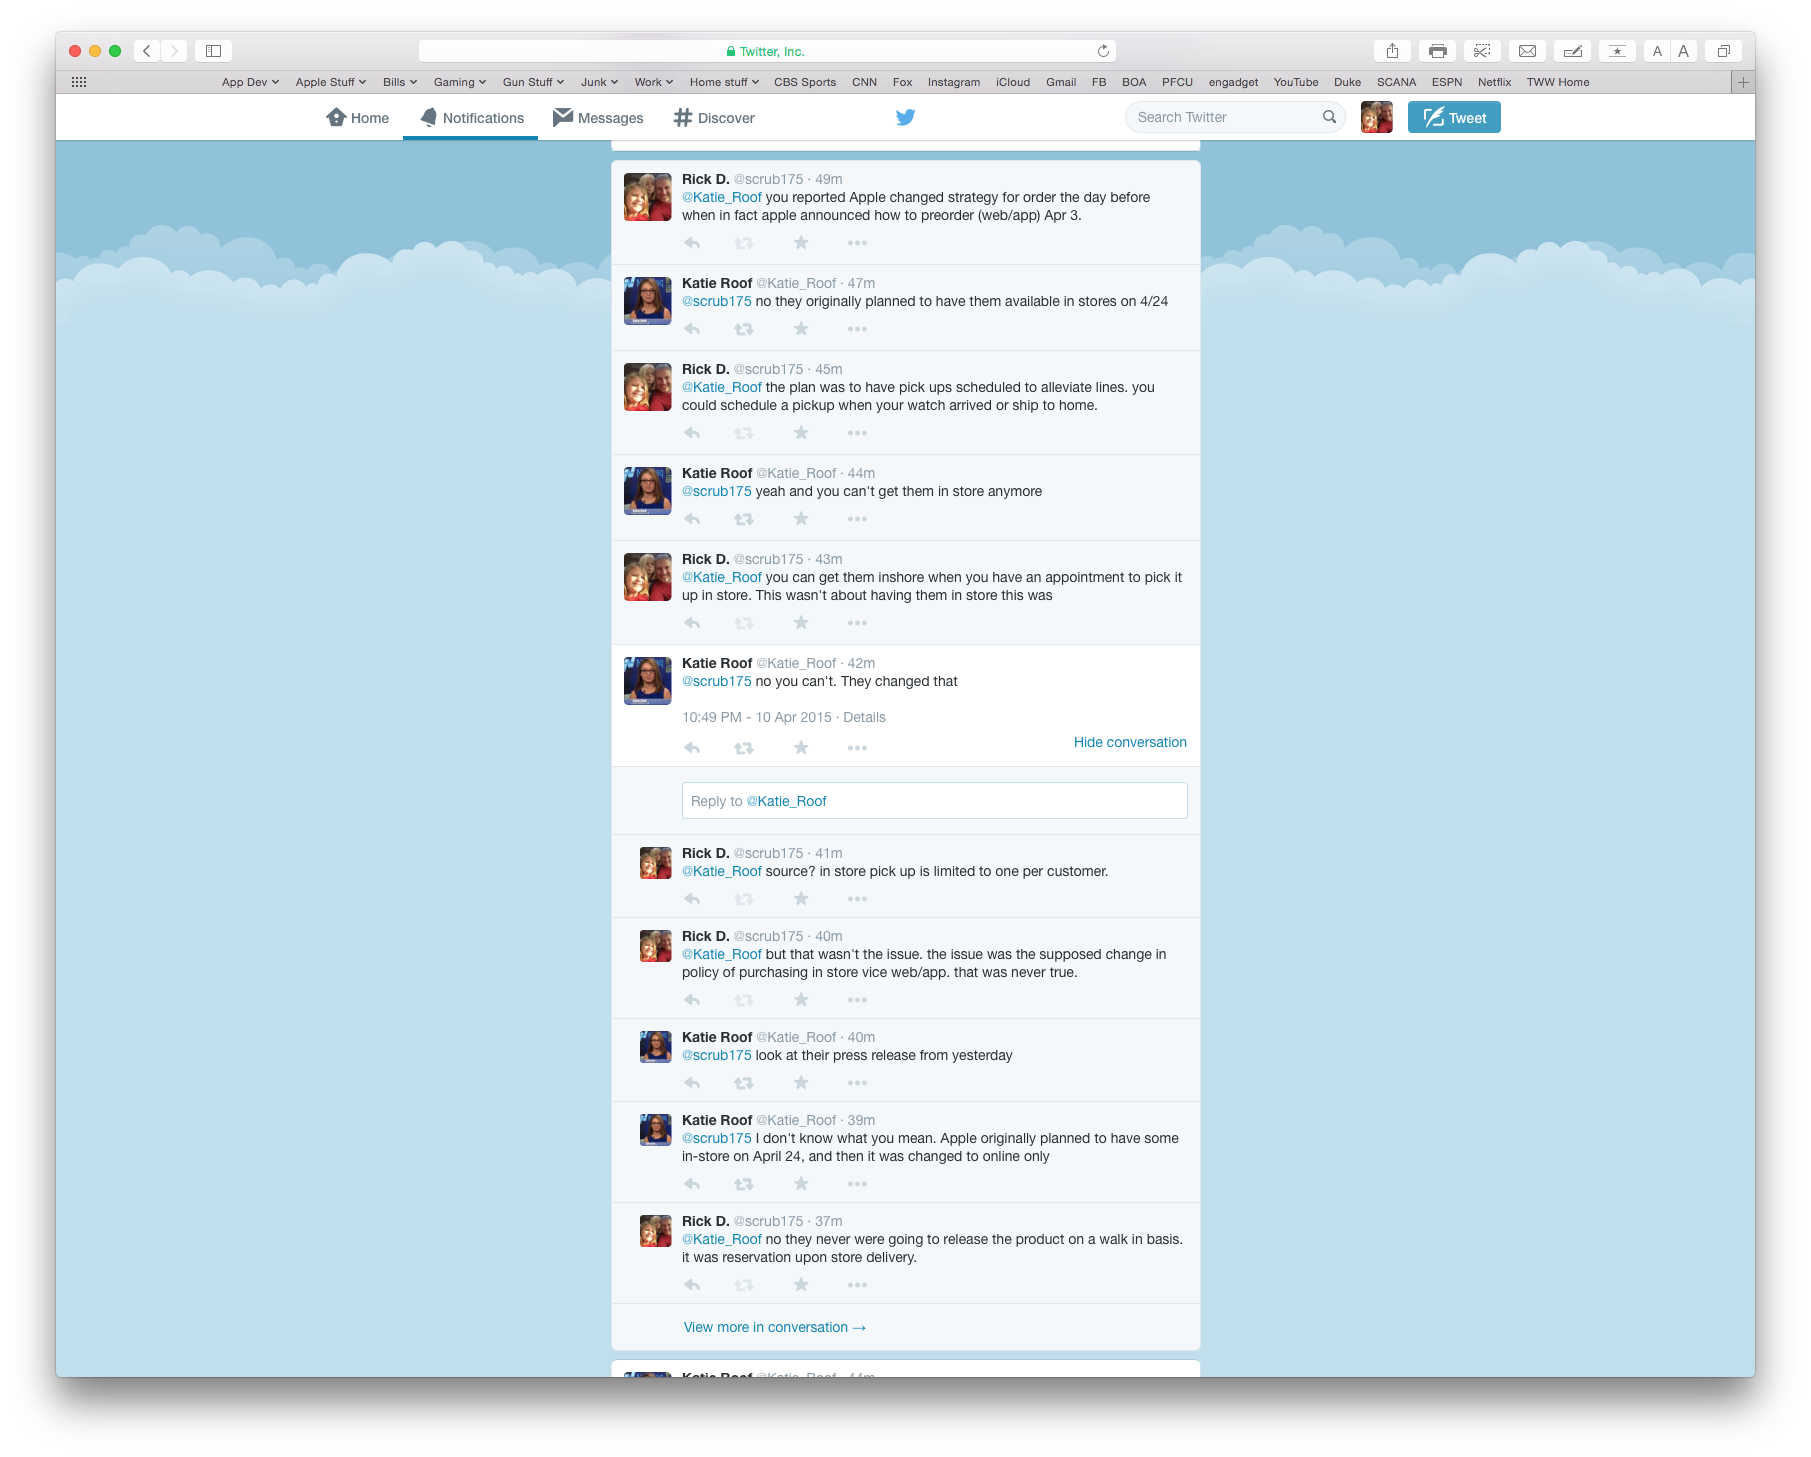Click the search magnifier icon
Screen dimensions: 1811x1457
[x=1329, y=117]
